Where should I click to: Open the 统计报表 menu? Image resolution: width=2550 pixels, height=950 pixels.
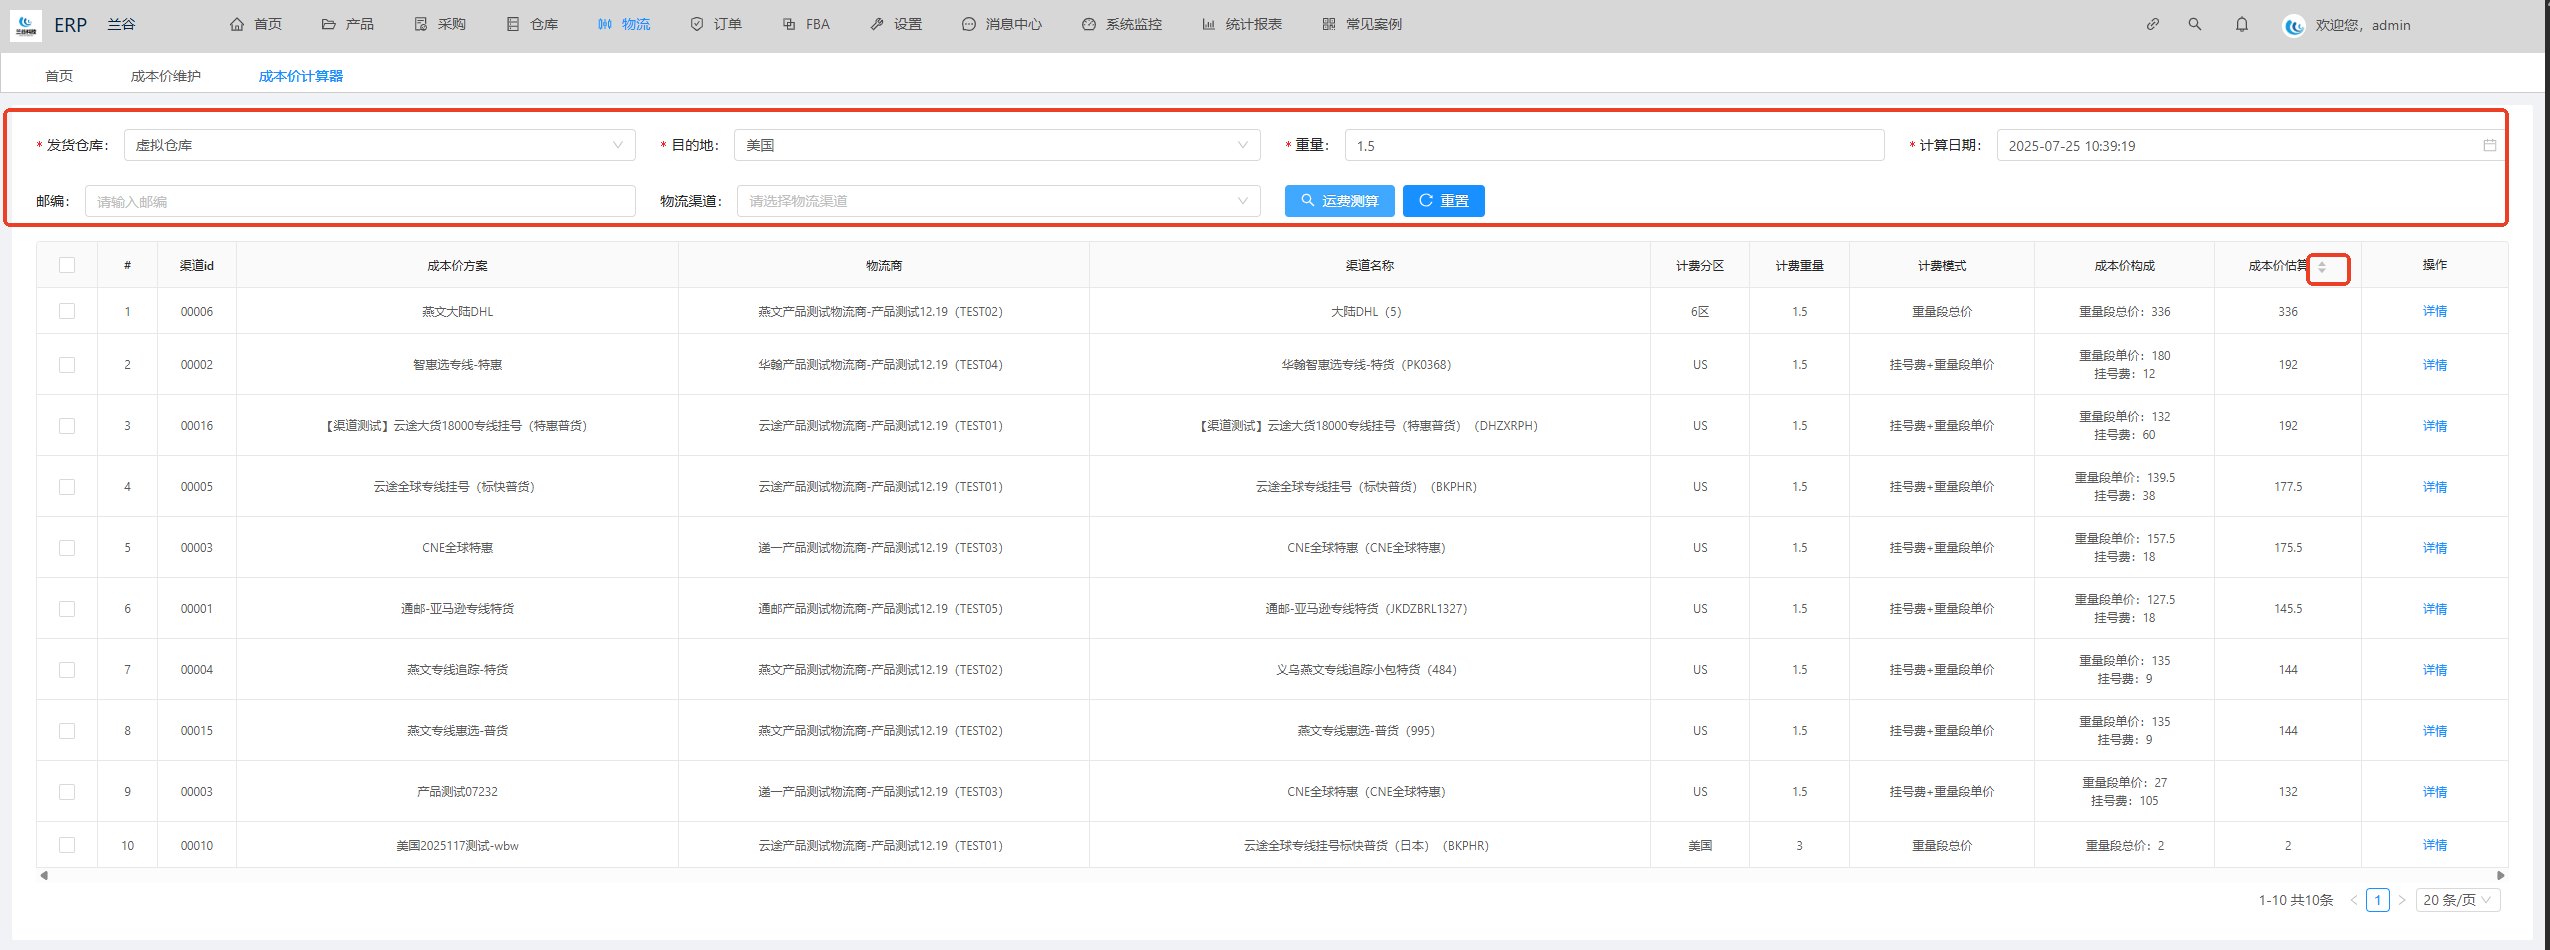pos(1242,24)
